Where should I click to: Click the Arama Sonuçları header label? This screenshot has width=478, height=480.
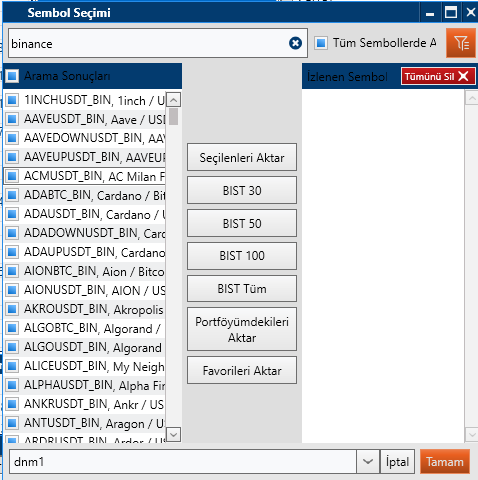point(67,76)
